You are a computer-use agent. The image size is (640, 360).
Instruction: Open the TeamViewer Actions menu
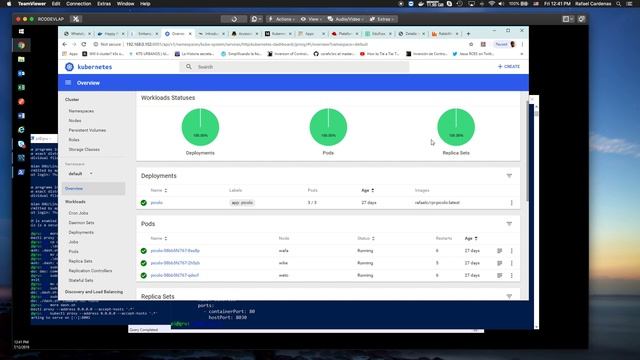(282, 19)
